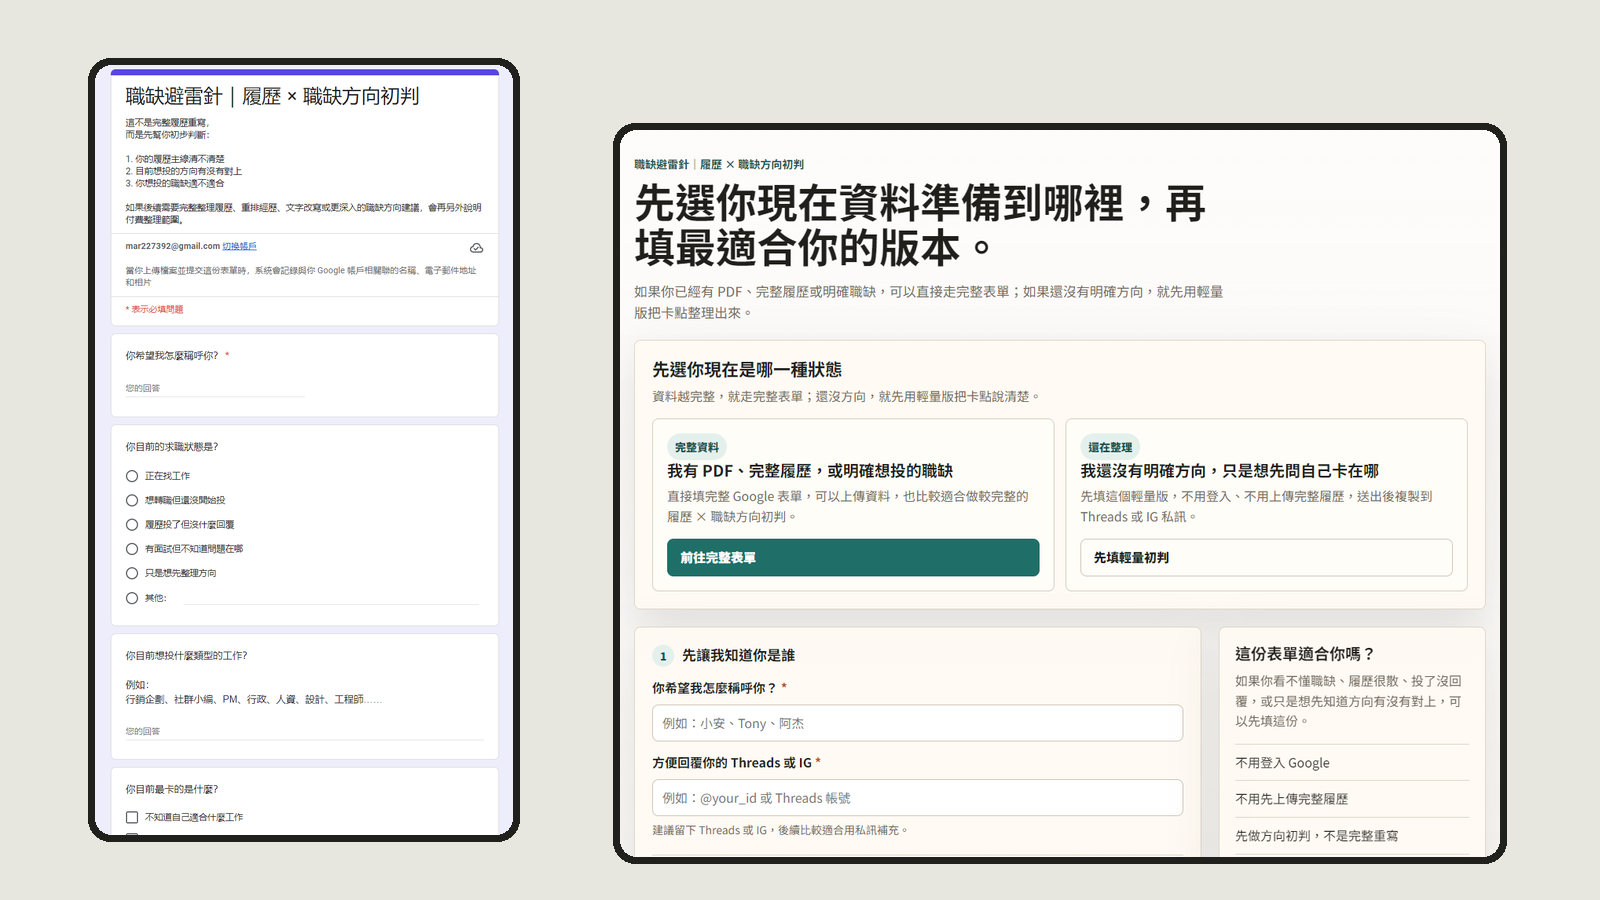Click the answer field under 你目前想投什麼類型的工作
This screenshot has width=1600, height=900.
click(304, 731)
